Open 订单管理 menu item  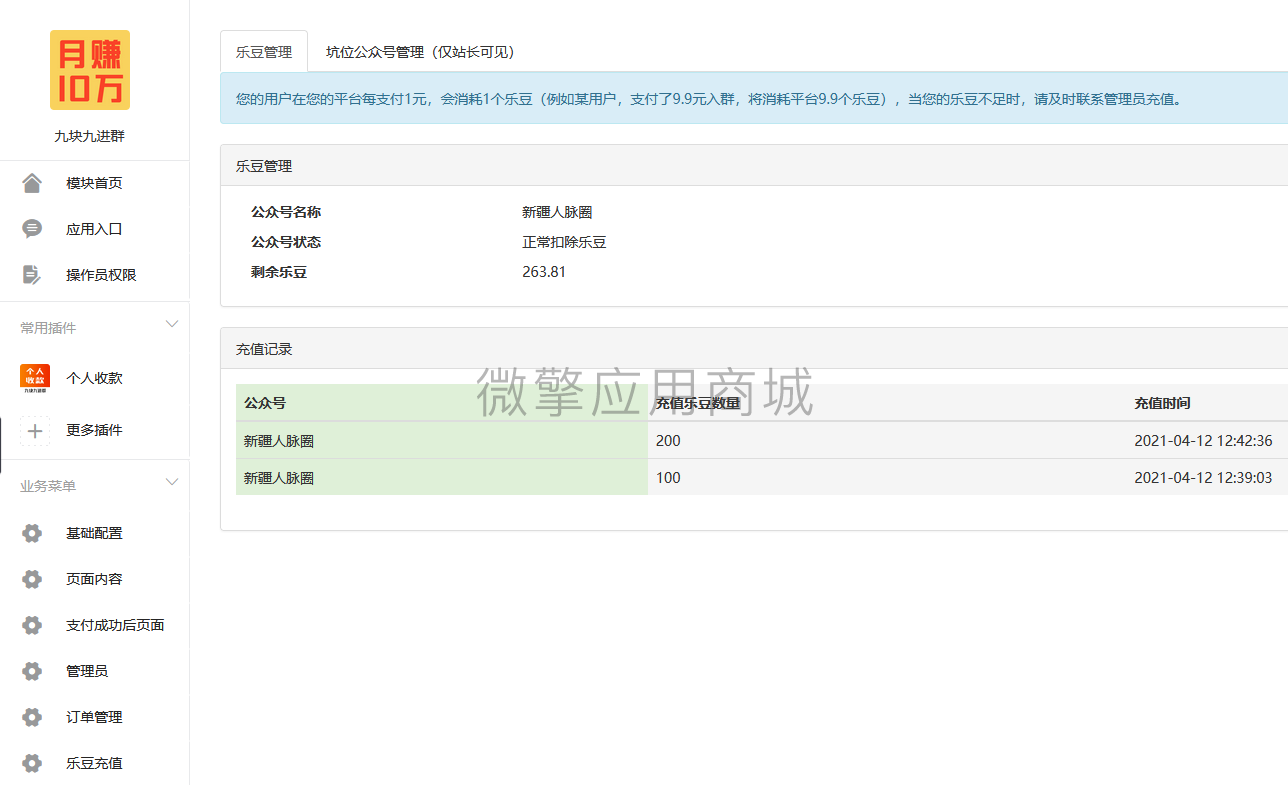click(94, 717)
